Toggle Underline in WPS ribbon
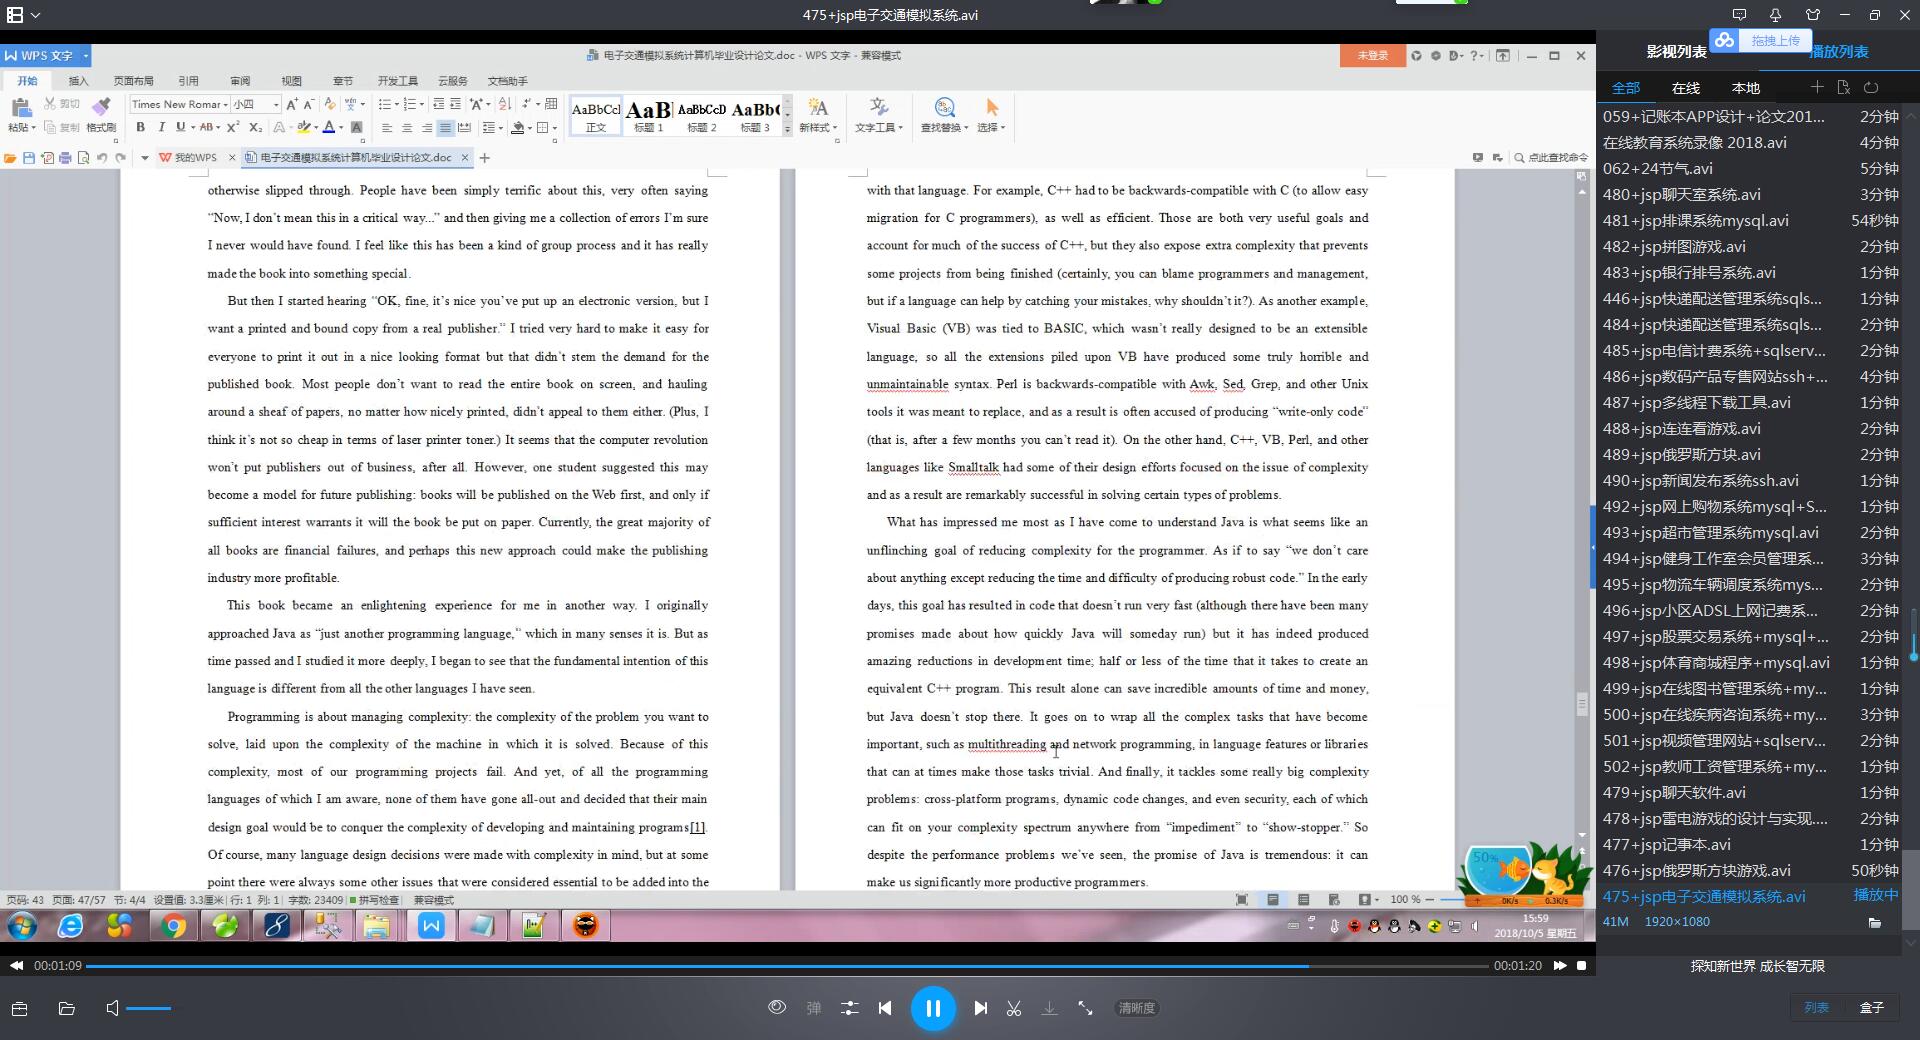The image size is (1920, 1040). (180, 127)
